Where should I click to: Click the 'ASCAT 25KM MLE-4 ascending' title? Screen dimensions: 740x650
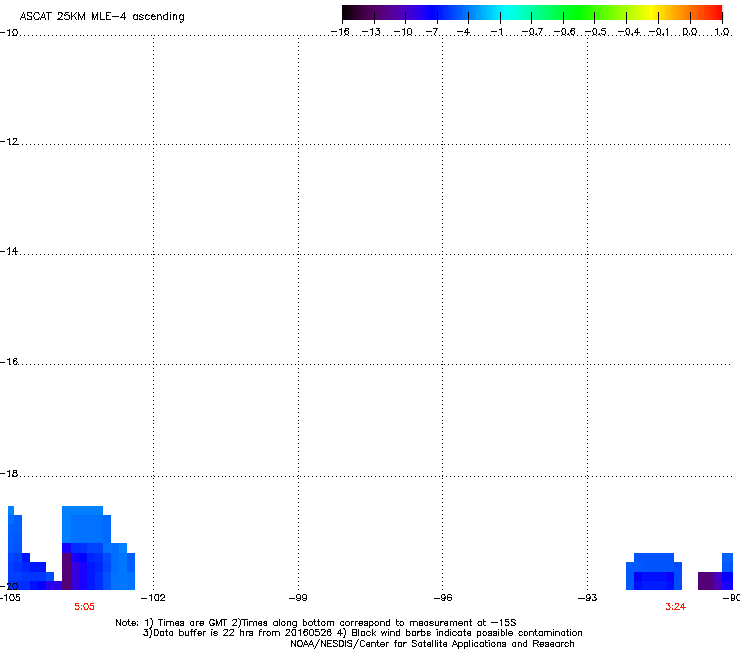[102, 16]
